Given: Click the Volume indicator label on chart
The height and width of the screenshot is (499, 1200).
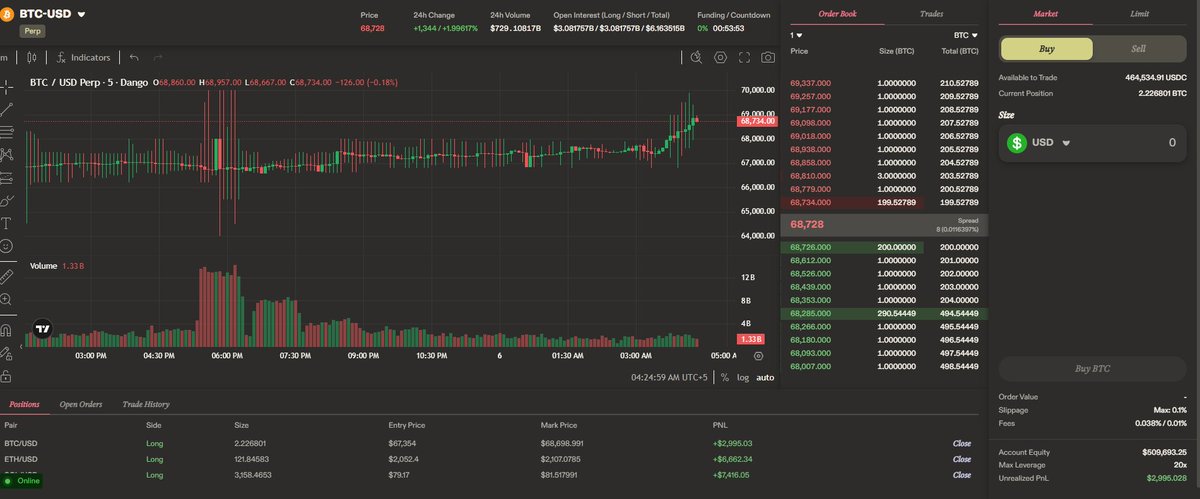Looking at the screenshot, I should pos(43,266).
